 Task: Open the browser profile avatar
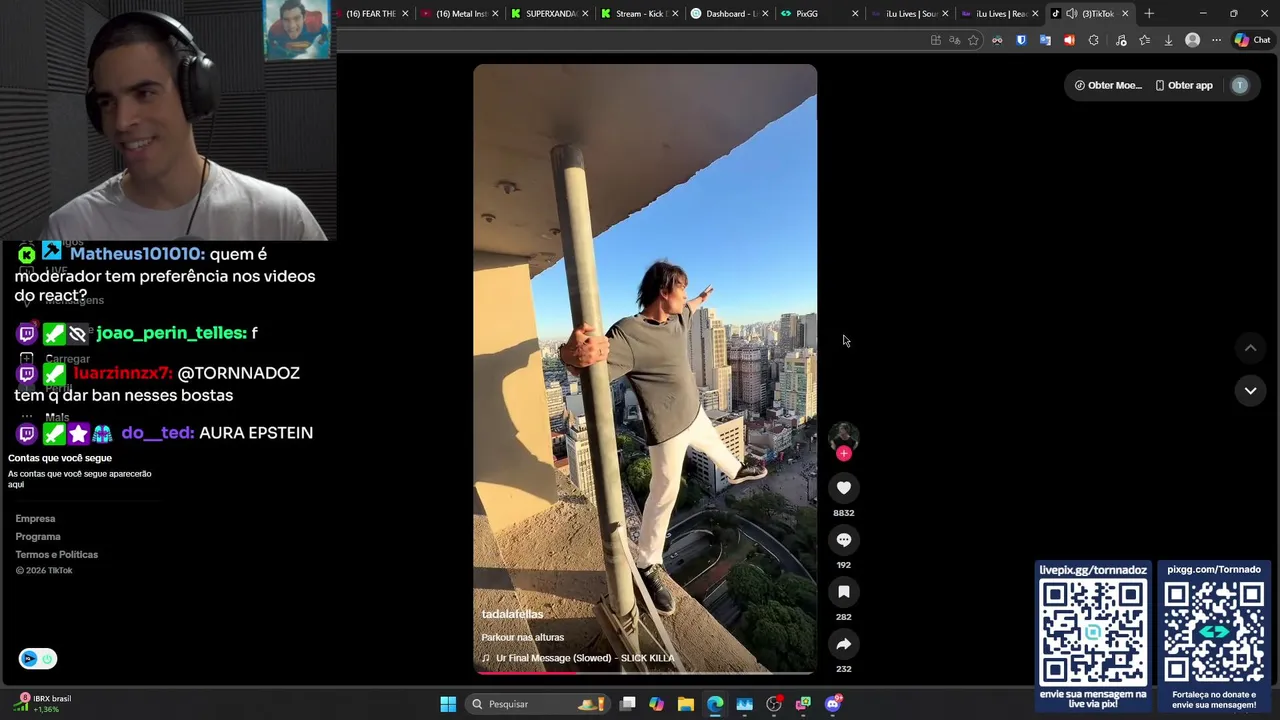[x=1192, y=40]
